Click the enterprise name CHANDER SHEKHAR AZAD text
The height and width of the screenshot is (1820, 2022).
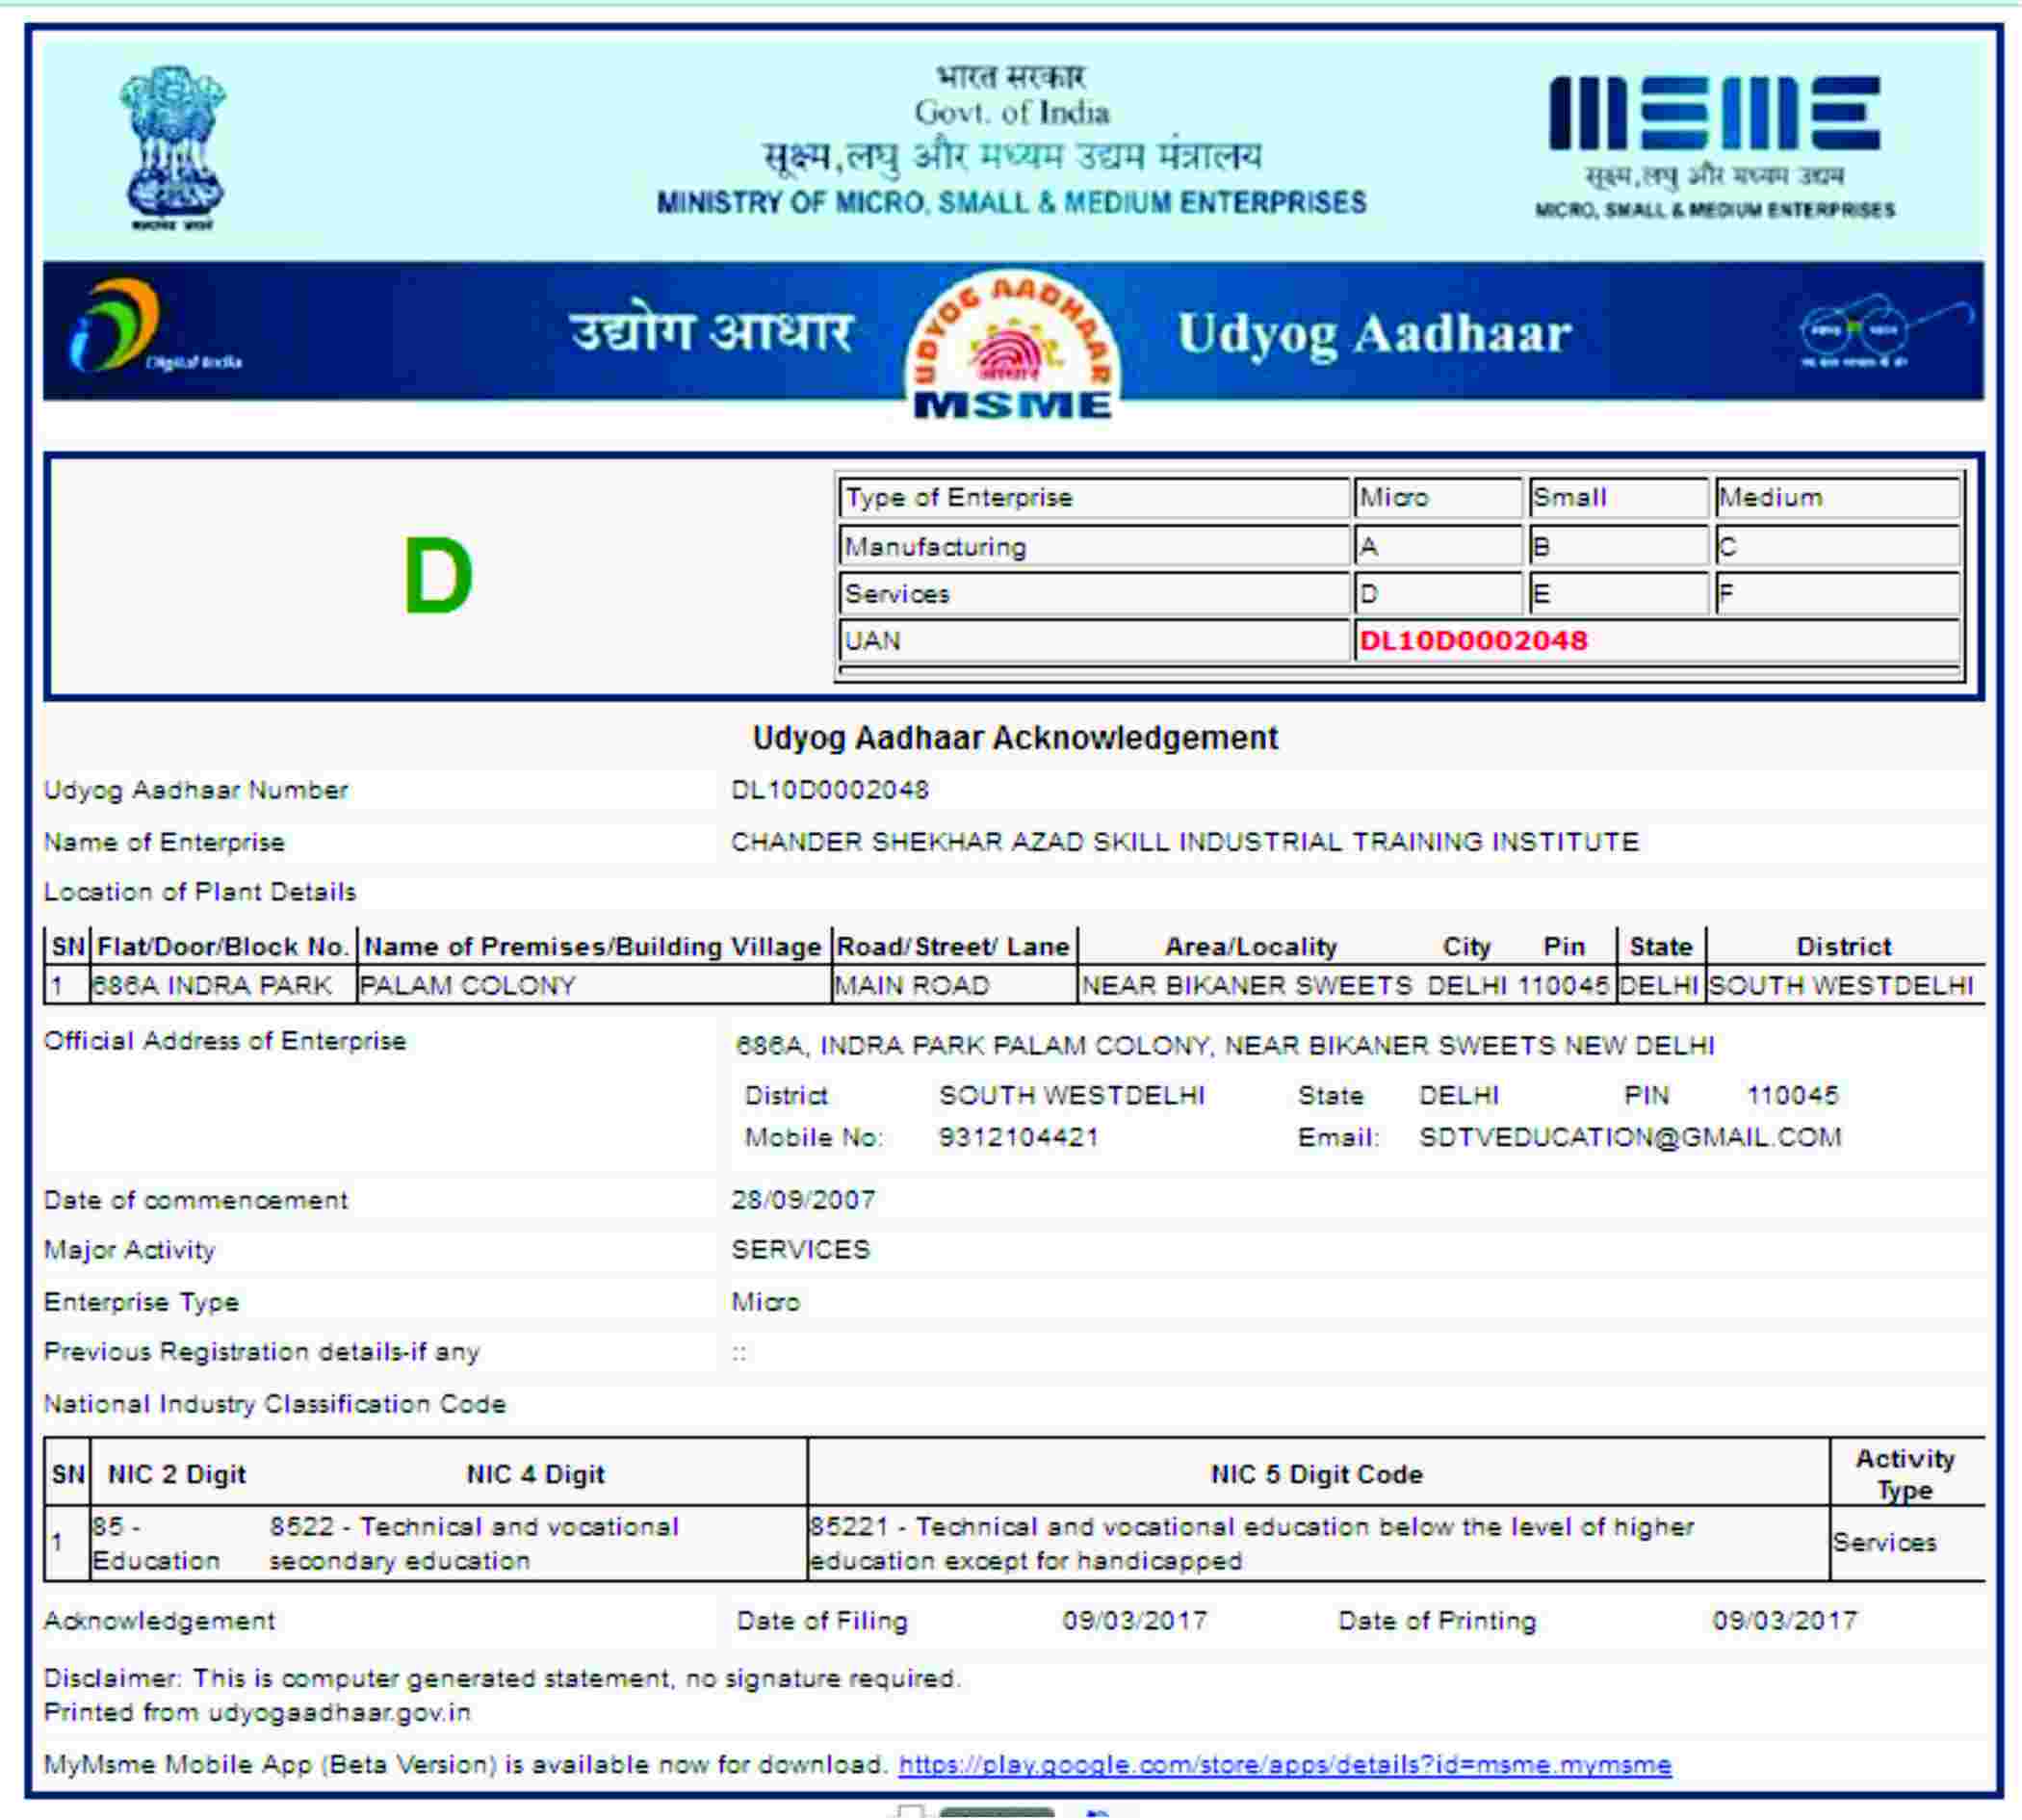(x=1184, y=842)
